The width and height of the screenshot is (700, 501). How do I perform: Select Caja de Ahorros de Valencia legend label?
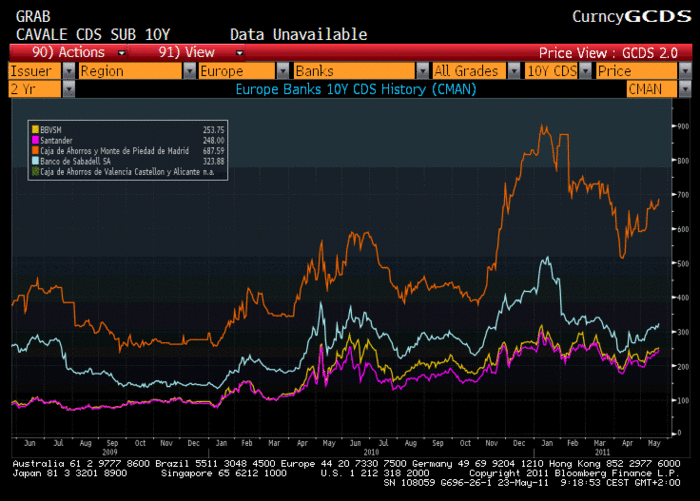pos(120,172)
